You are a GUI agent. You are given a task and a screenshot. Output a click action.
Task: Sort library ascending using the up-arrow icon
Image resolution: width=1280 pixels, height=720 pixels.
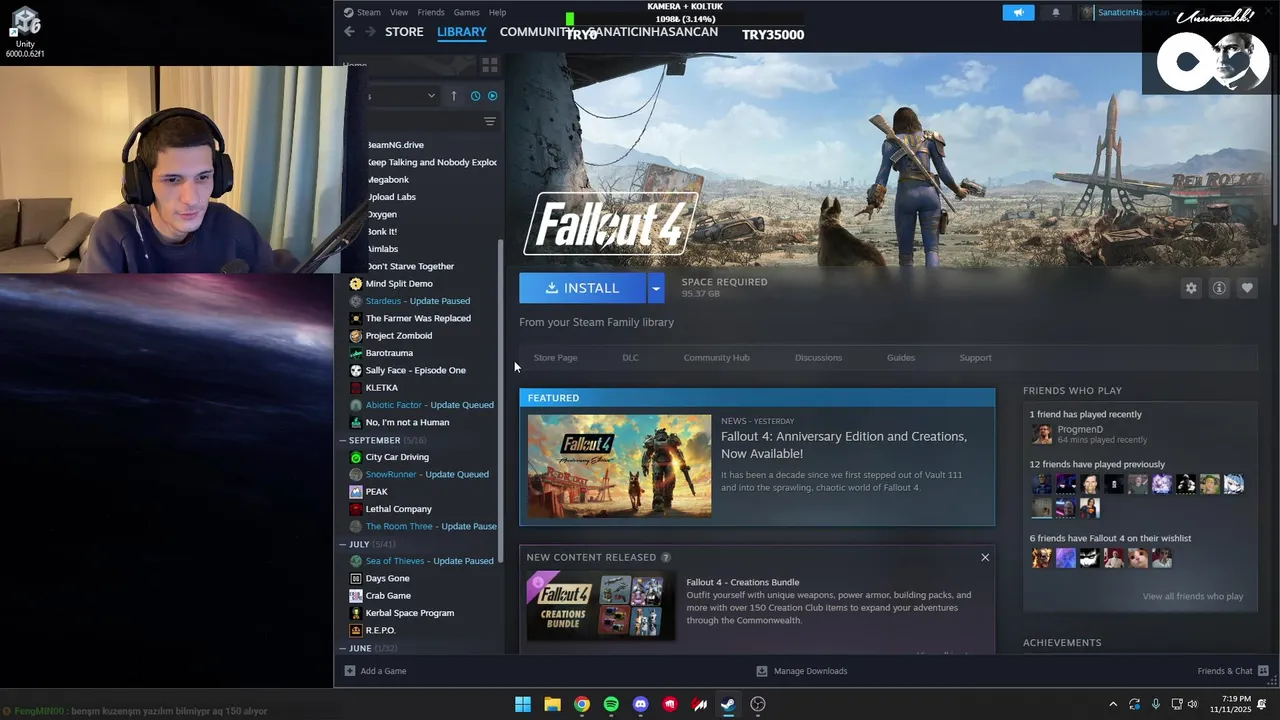point(453,96)
